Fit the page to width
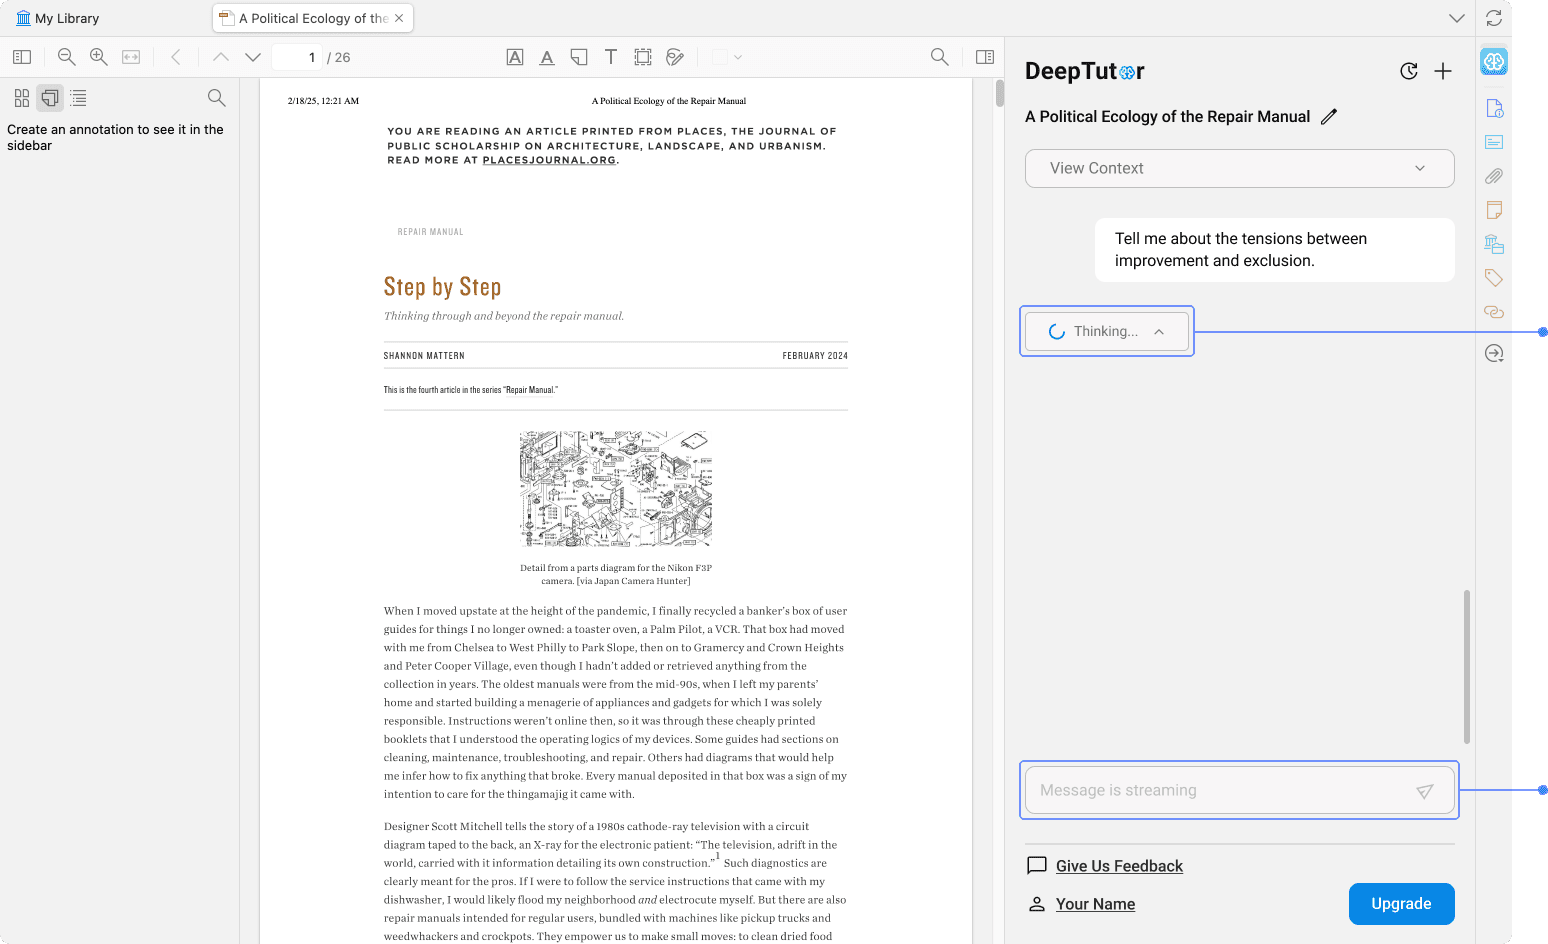Viewport: 1548px width, 944px height. point(131,57)
